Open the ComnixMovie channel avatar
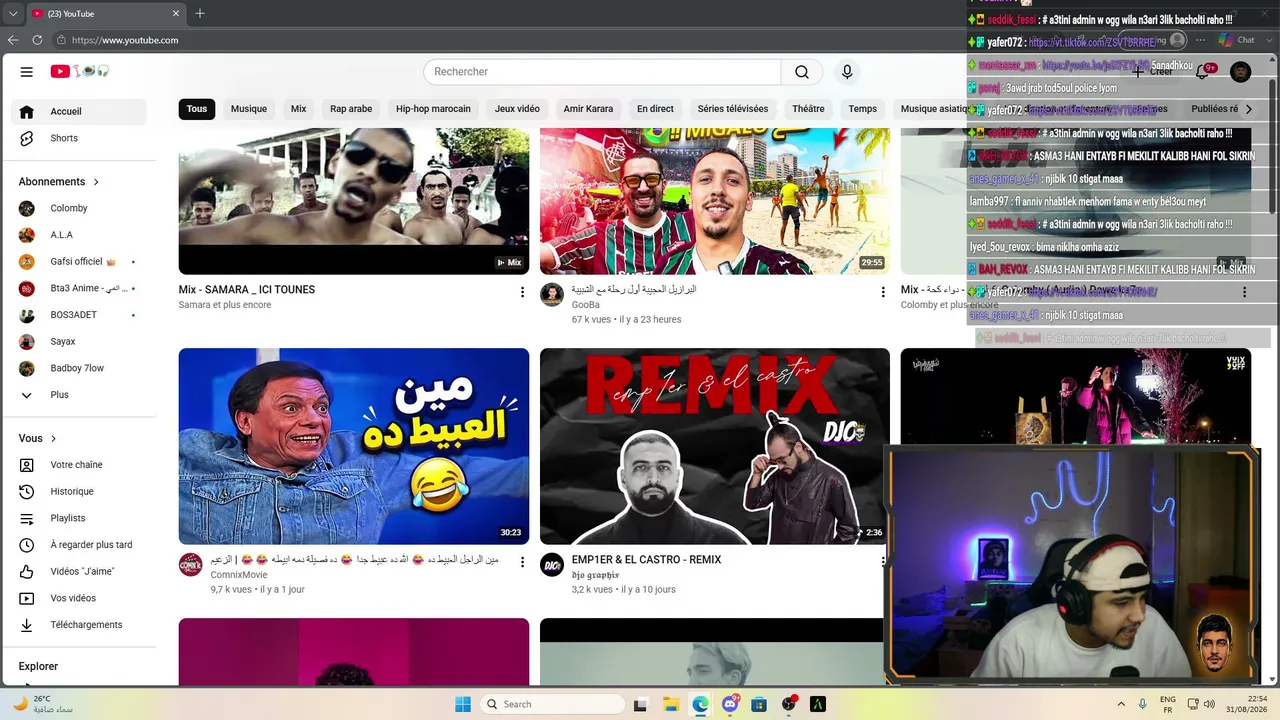The width and height of the screenshot is (1280, 720). pyautogui.click(x=191, y=564)
